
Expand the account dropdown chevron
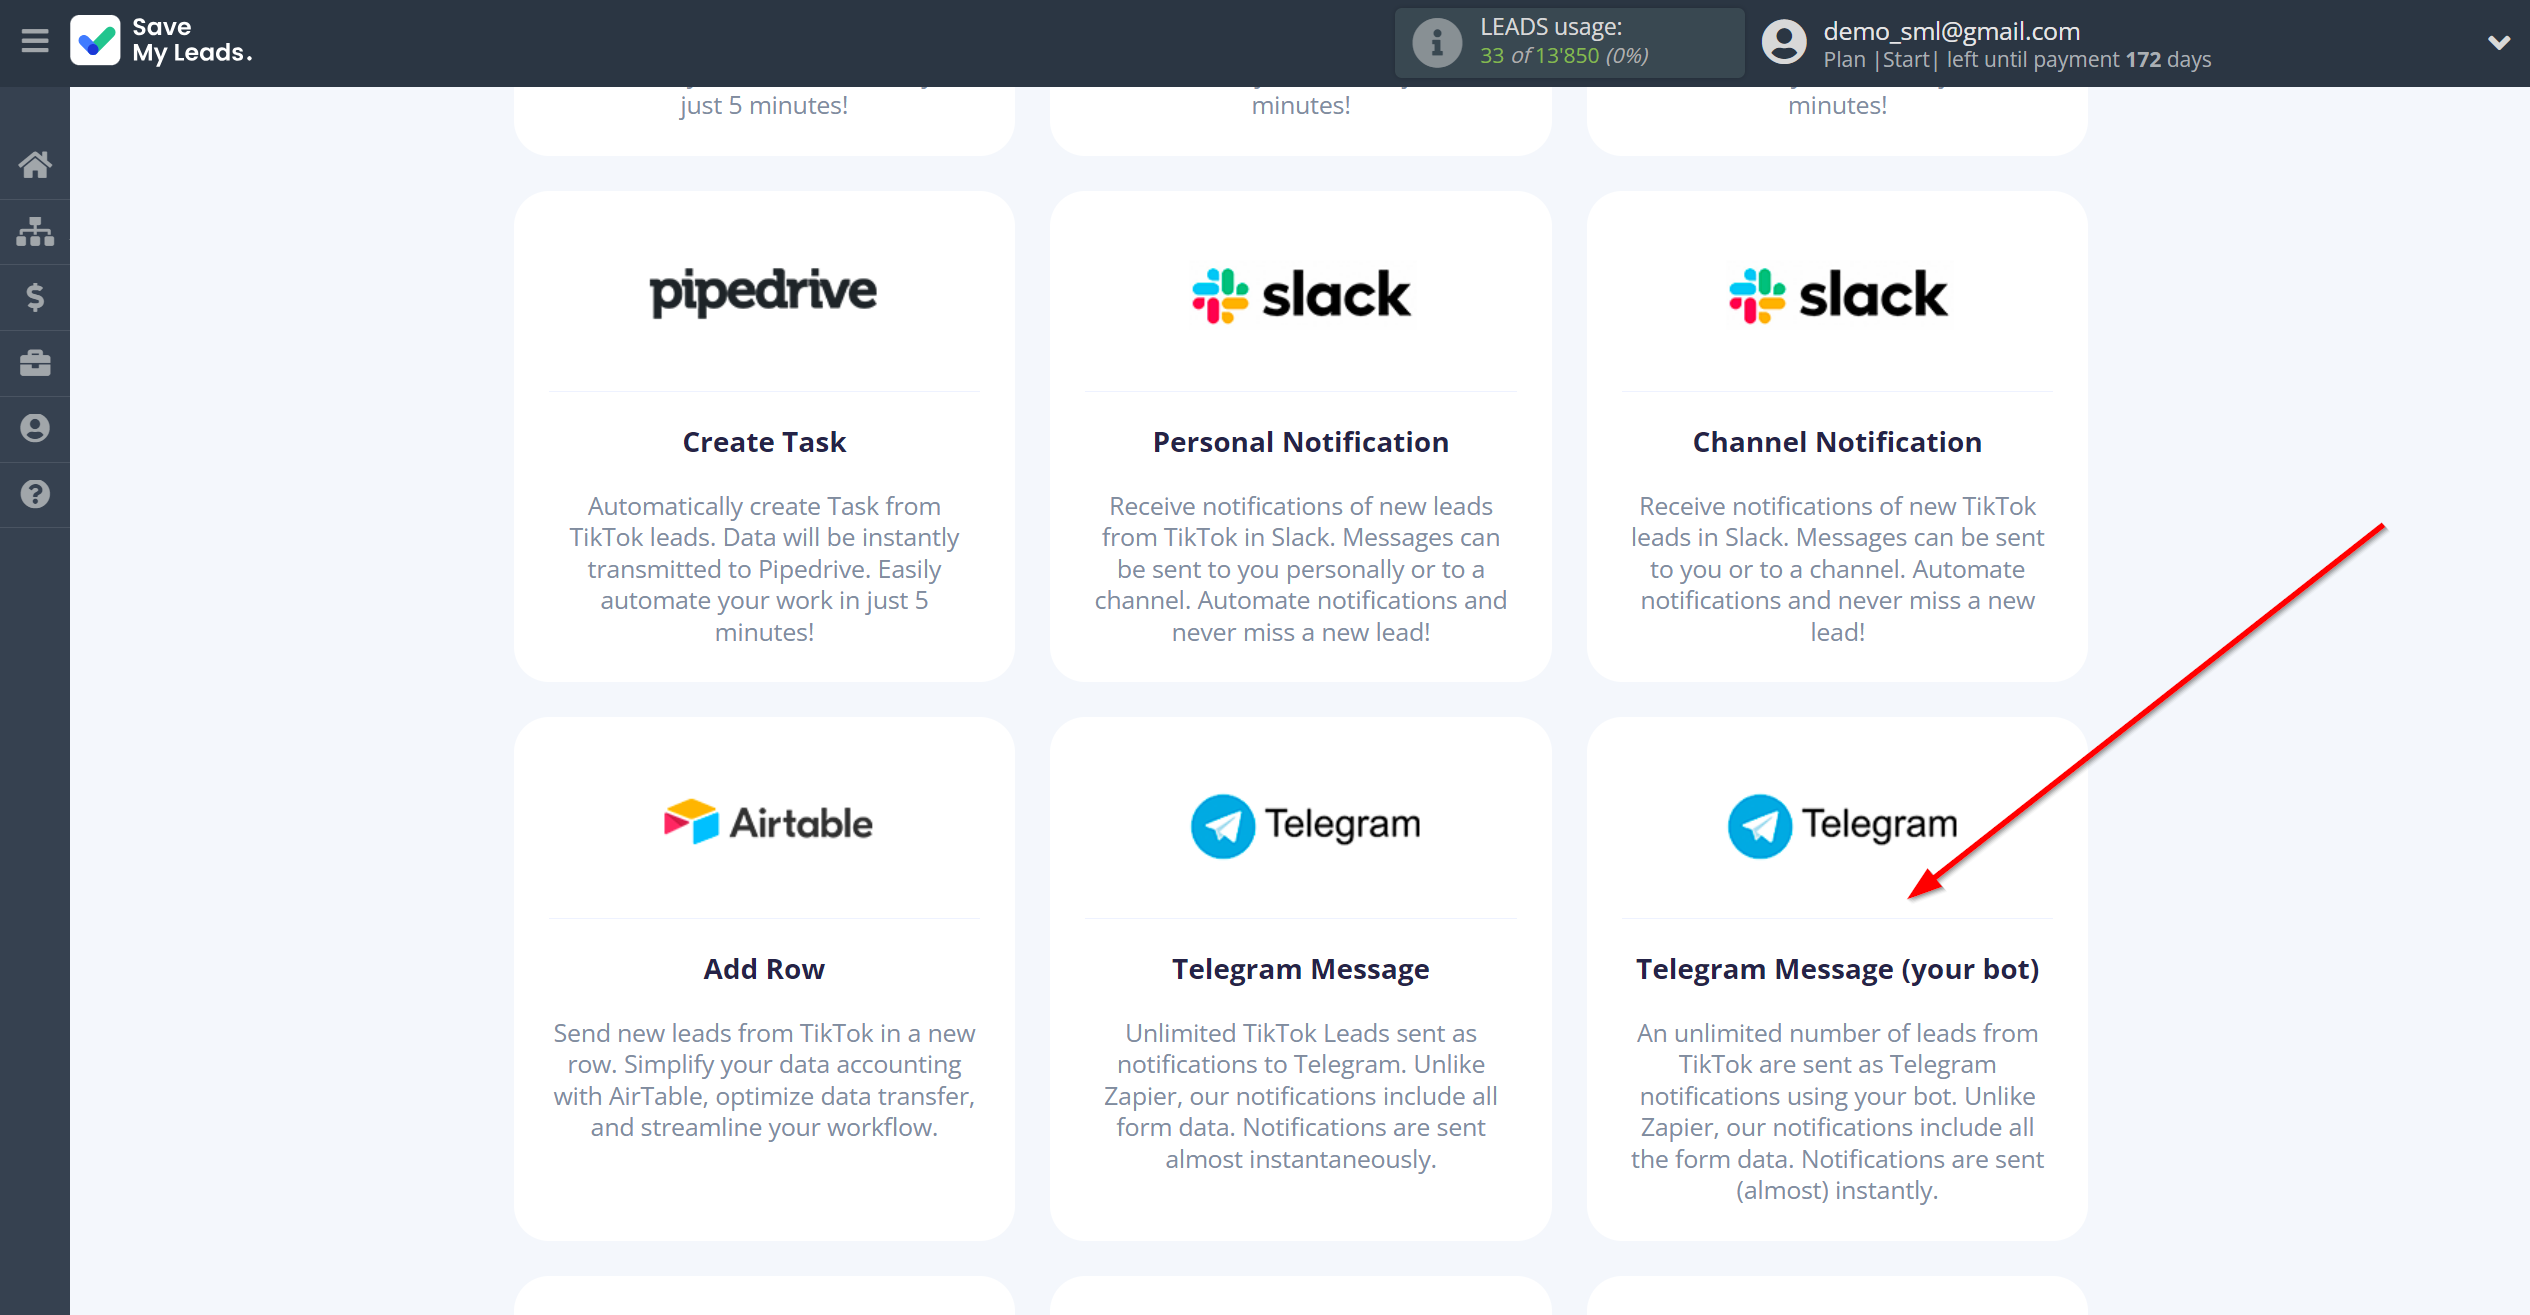[x=2498, y=42]
